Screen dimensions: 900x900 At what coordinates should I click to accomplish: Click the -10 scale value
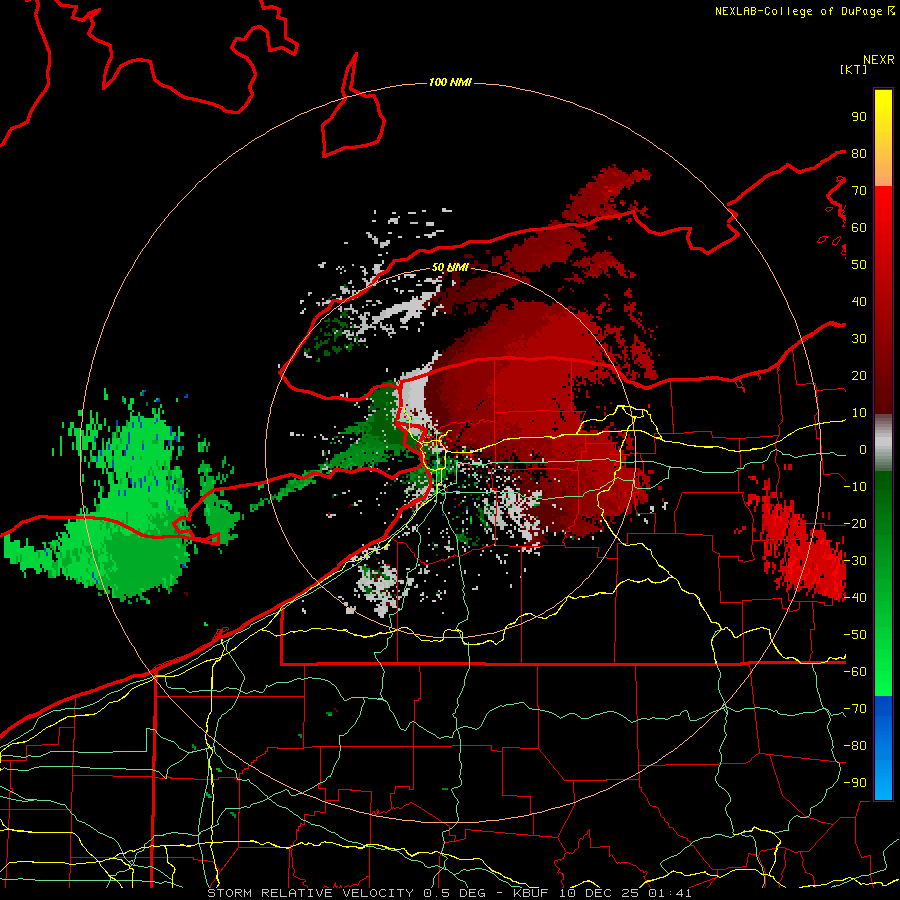click(x=855, y=487)
